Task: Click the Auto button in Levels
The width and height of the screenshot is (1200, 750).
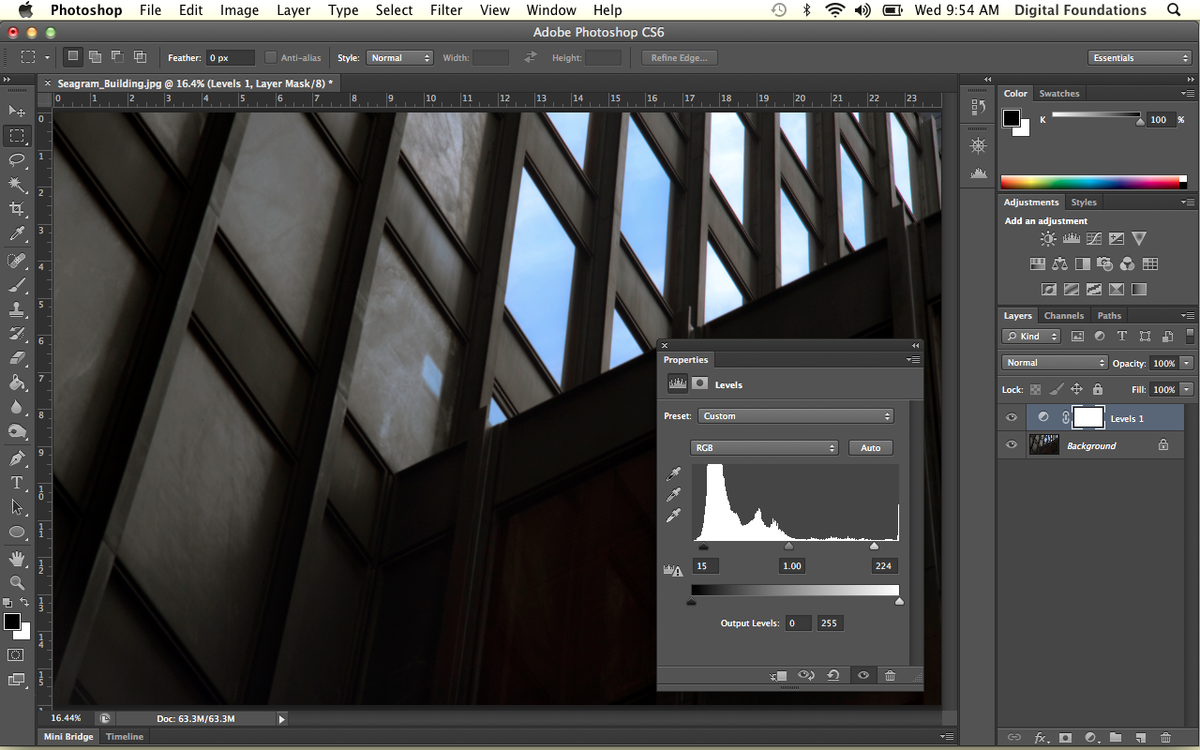Action: point(870,448)
